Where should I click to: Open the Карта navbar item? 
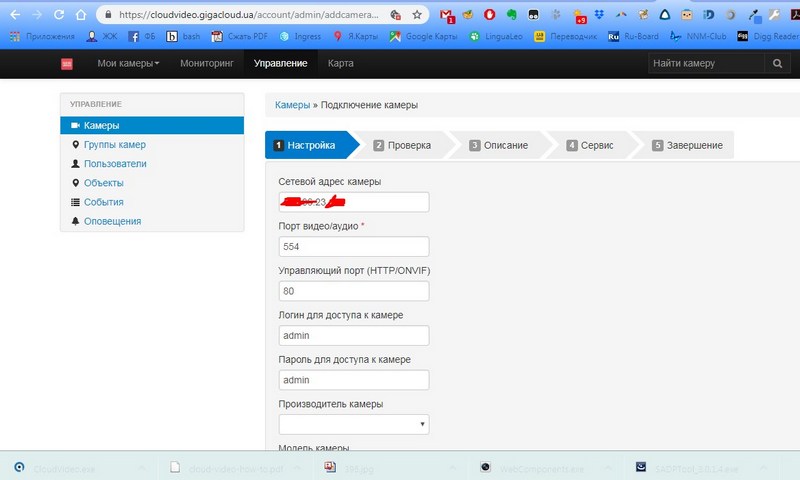[341, 64]
